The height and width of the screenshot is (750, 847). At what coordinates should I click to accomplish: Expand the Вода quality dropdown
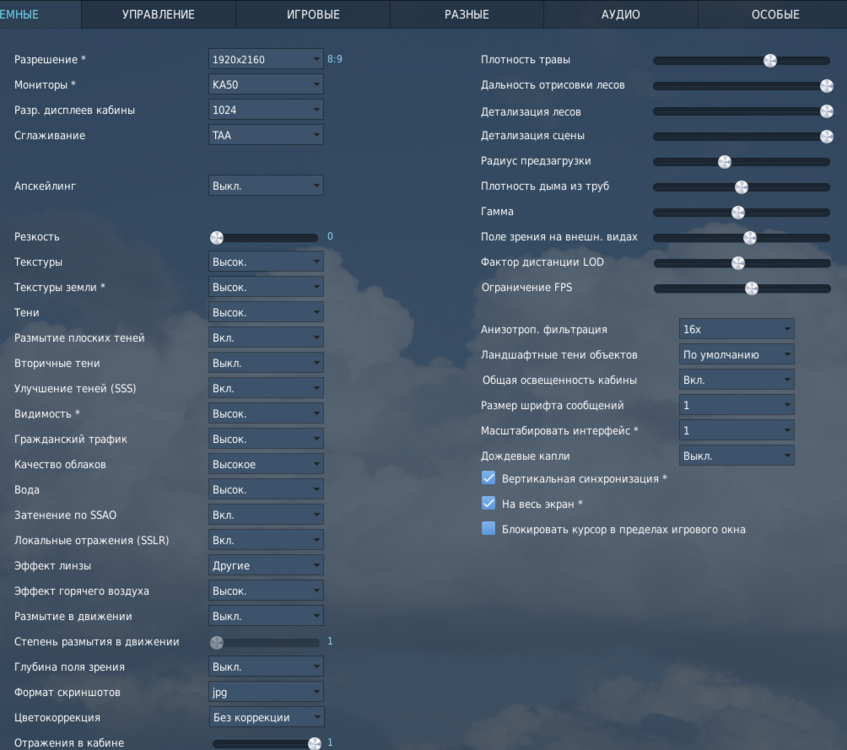[x=266, y=490]
